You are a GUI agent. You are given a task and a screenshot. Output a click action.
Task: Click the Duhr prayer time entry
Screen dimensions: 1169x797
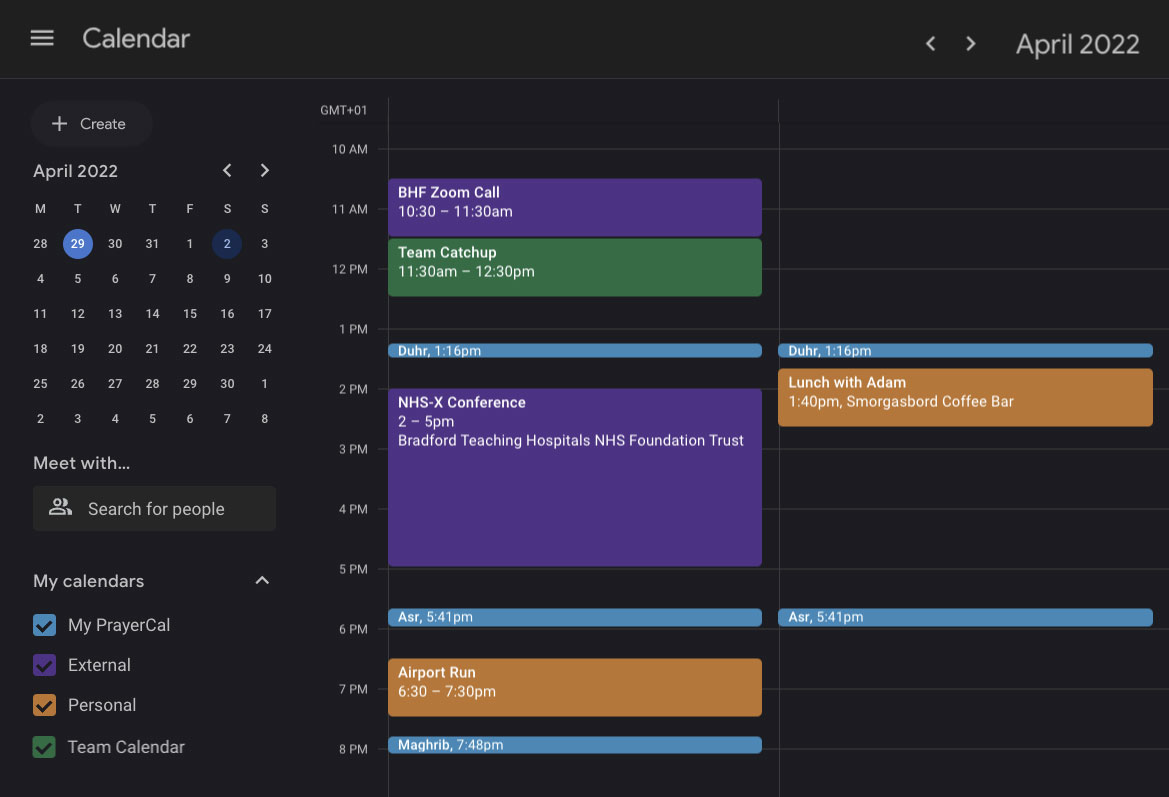pos(574,351)
